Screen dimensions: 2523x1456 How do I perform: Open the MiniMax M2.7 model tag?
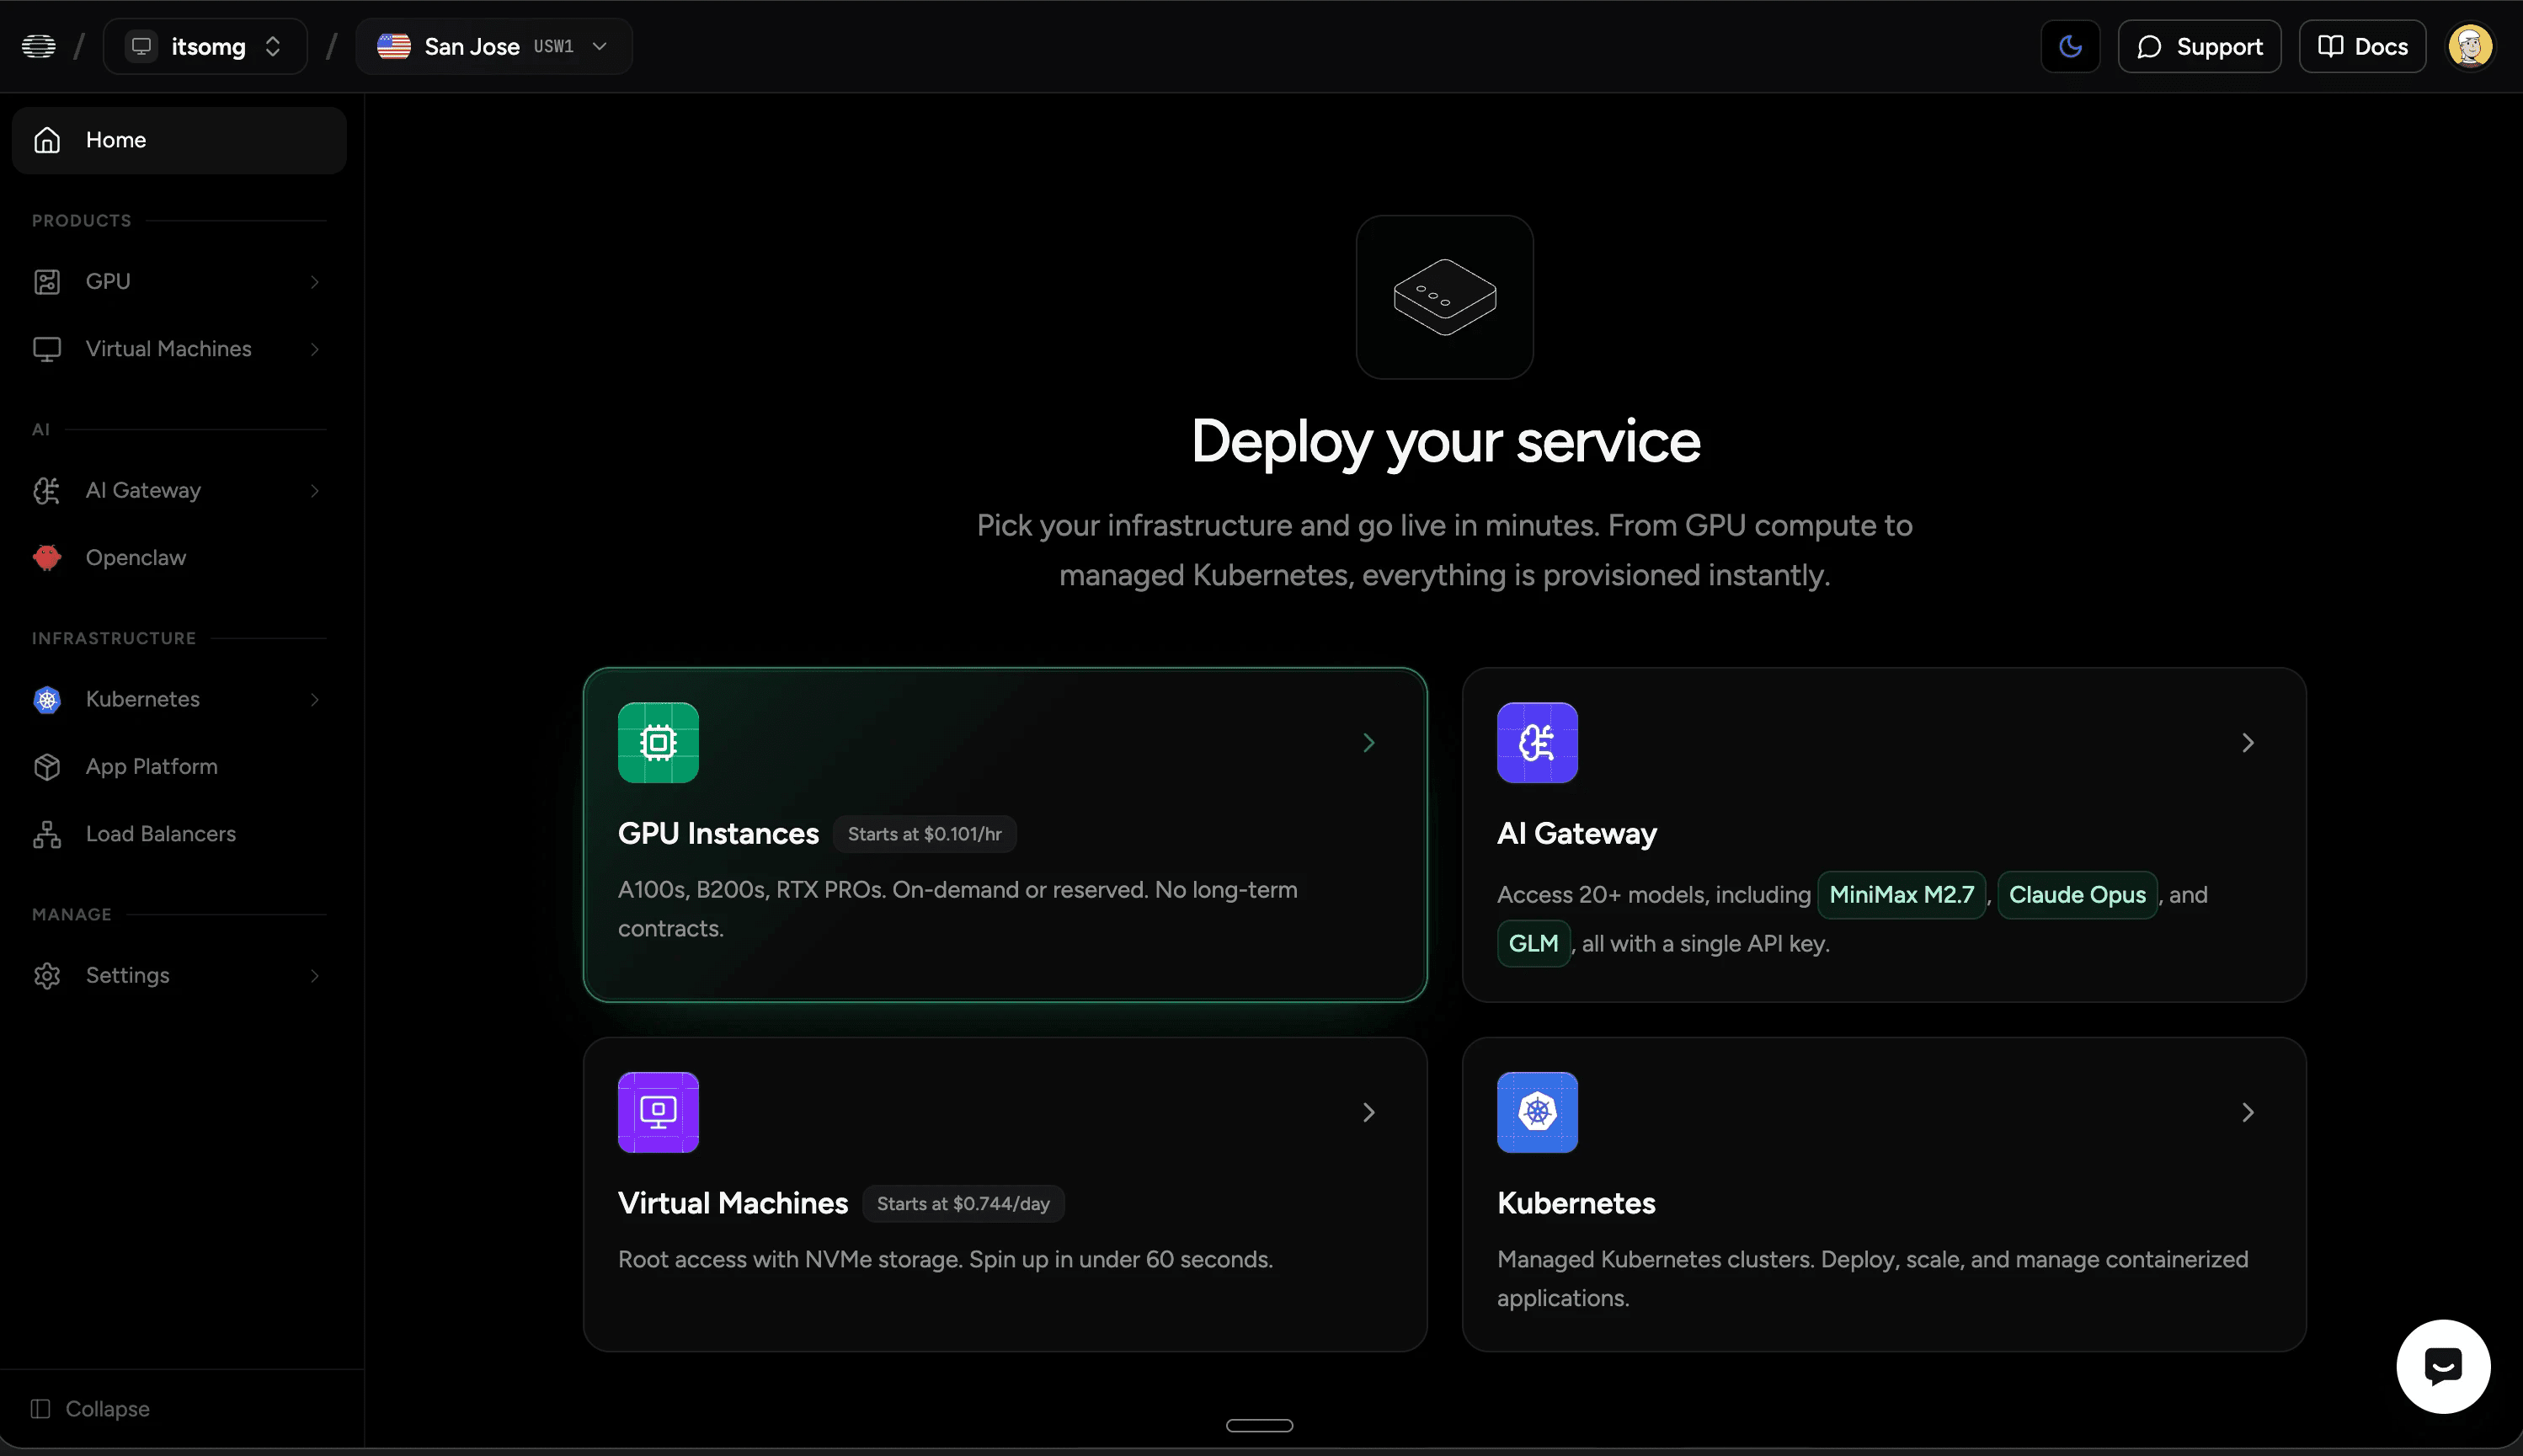coord(1900,894)
